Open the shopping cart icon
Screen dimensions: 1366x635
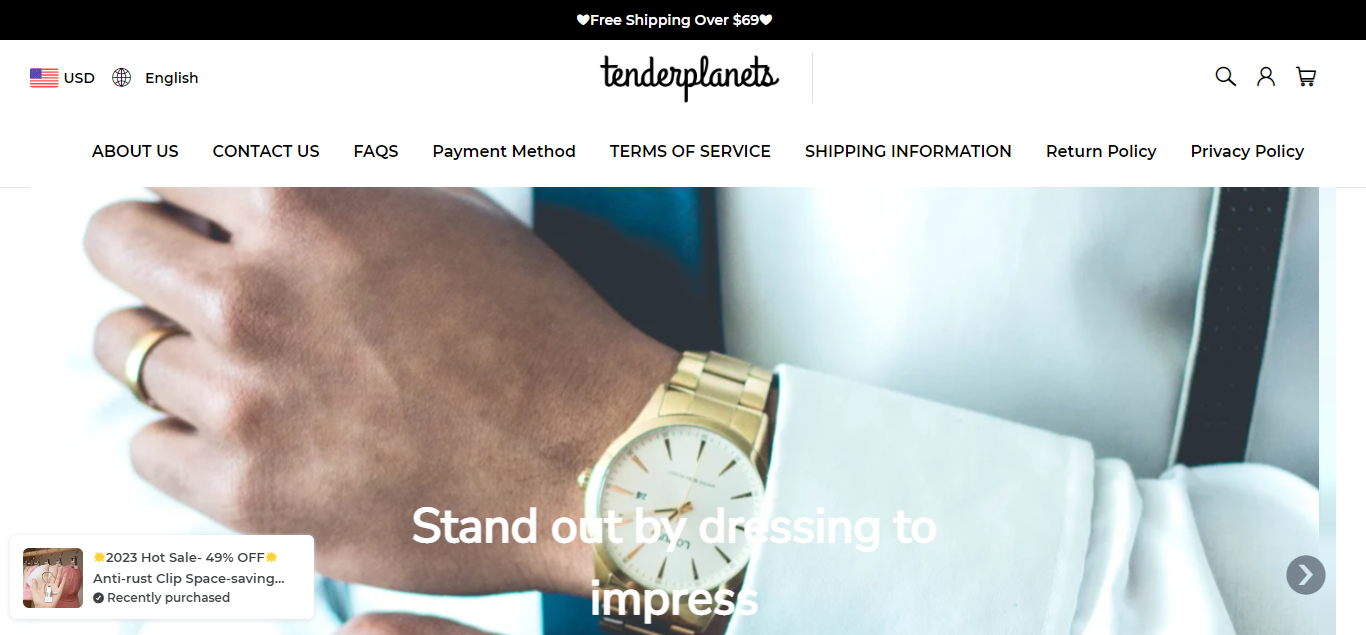(1306, 77)
